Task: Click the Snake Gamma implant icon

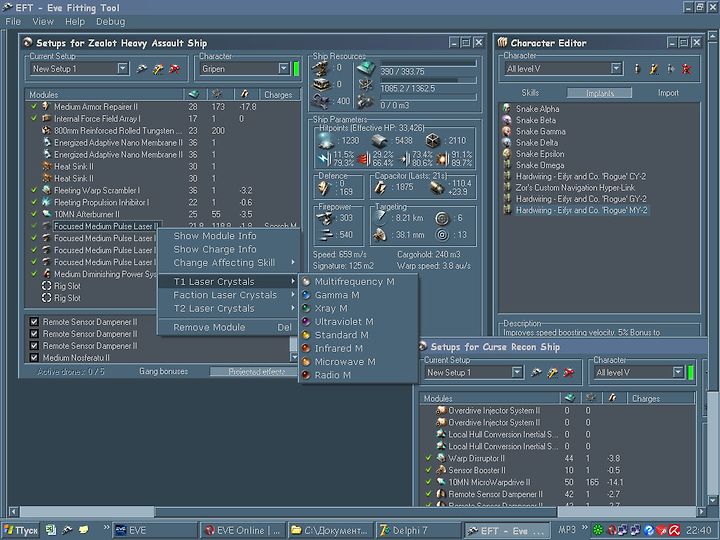Action: 507,131
